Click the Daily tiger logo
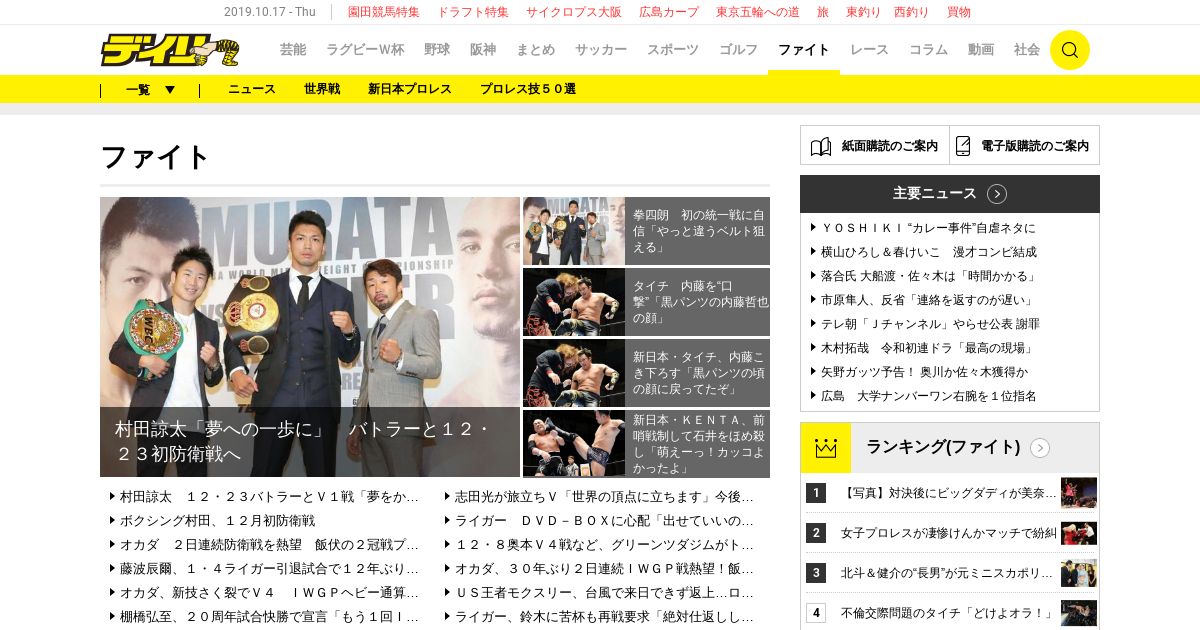Viewport: 1200px width, 630px height. tap(170, 50)
